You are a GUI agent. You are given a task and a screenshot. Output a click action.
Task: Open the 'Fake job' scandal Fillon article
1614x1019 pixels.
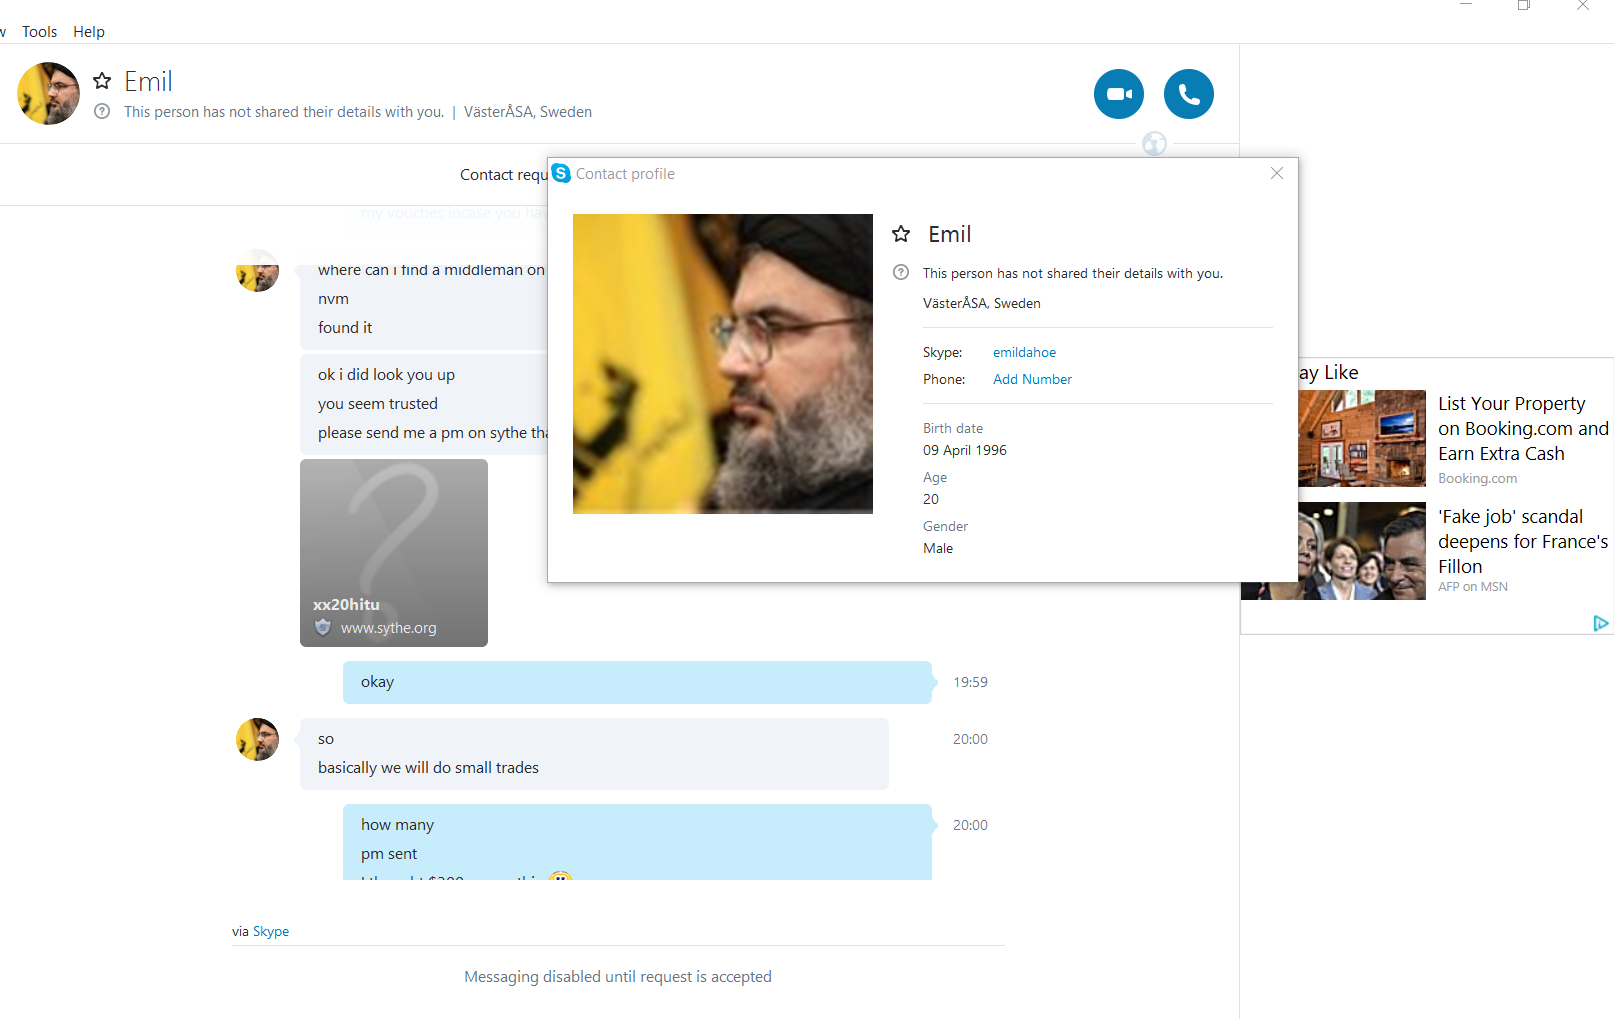point(1523,542)
